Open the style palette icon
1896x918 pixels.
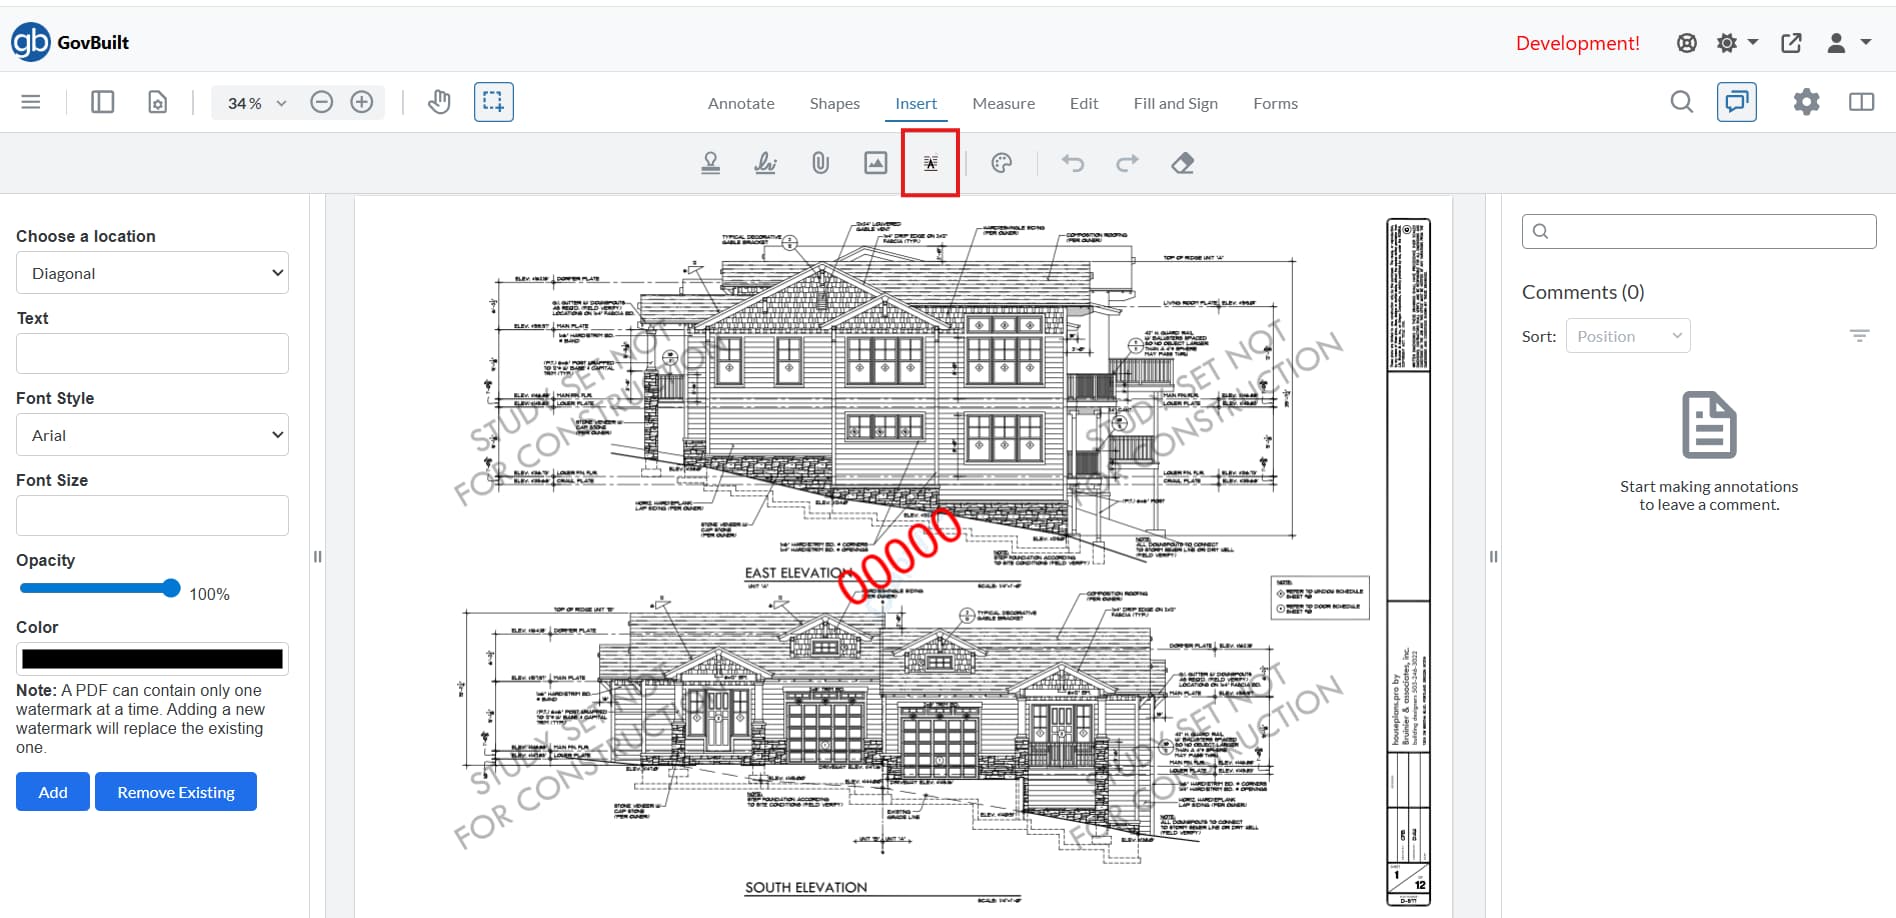click(1001, 163)
